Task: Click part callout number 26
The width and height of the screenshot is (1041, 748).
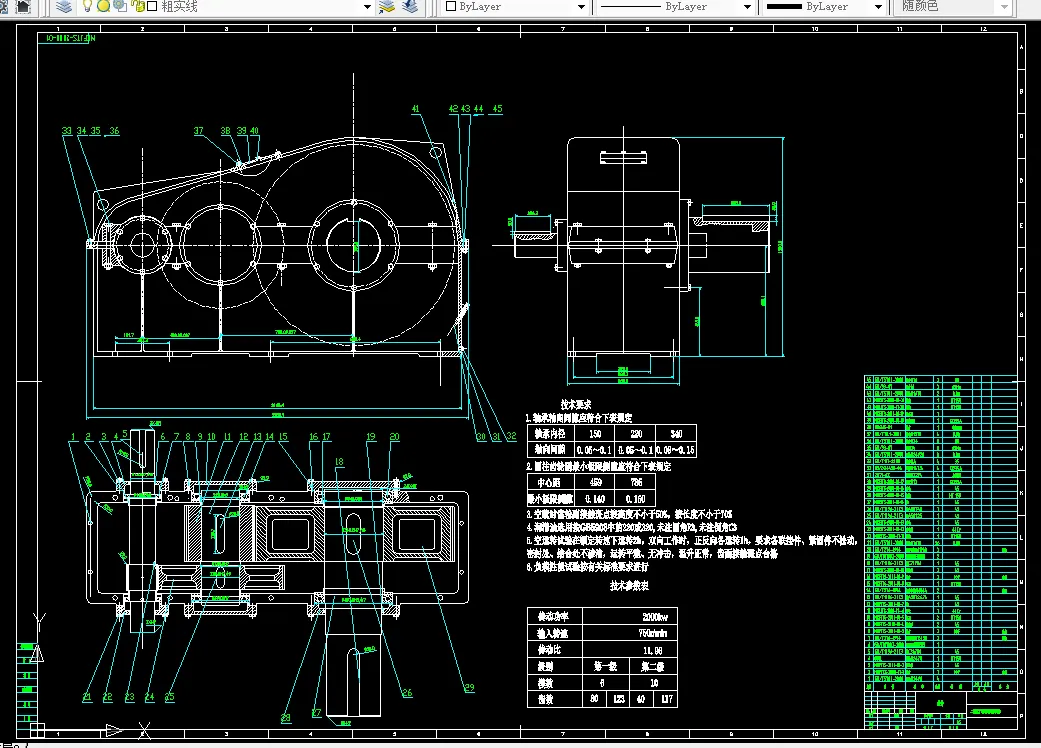Action: (x=407, y=692)
